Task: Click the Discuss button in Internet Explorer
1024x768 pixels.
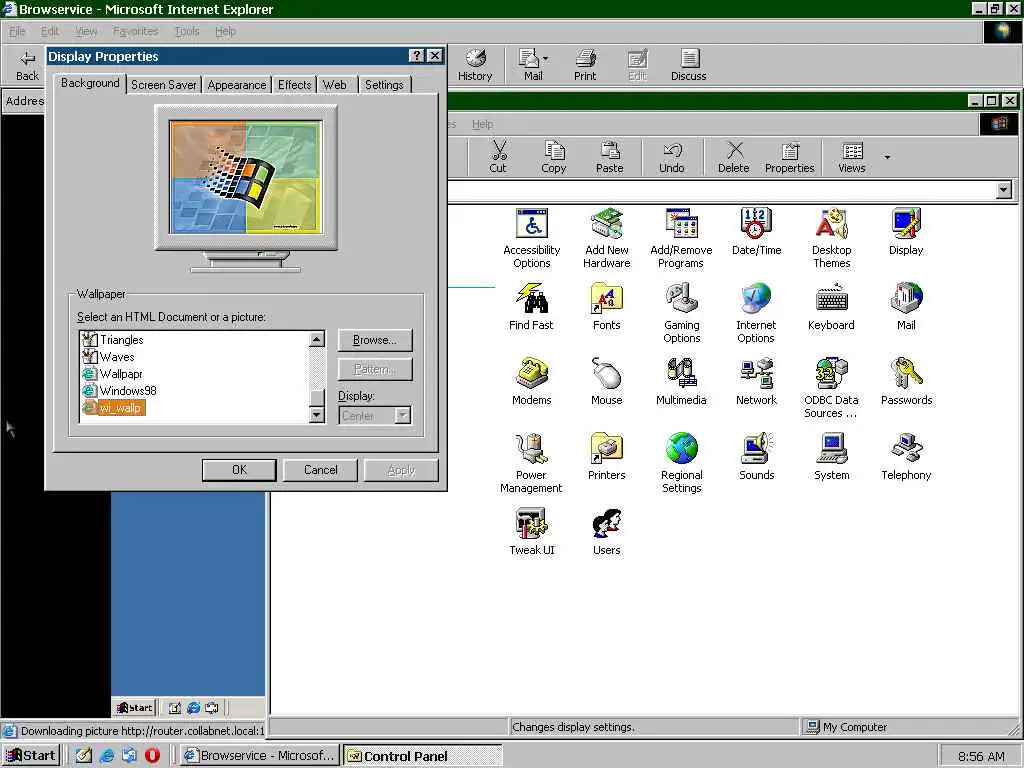Action: pyautogui.click(x=688, y=65)
